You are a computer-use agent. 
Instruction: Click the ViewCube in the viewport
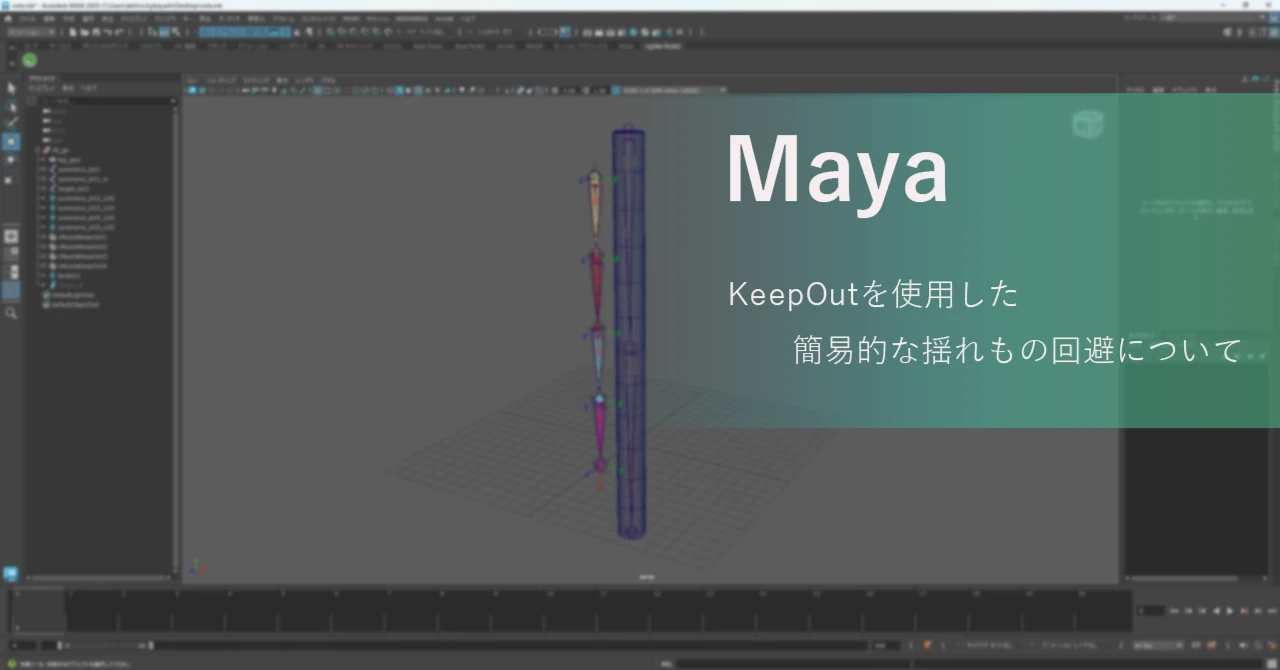click(1087, 125)
